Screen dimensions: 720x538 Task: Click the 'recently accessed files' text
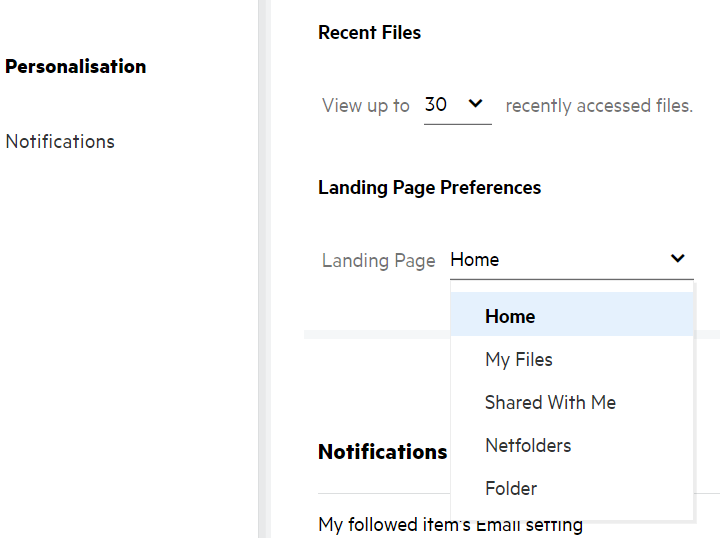click(599, 105)
